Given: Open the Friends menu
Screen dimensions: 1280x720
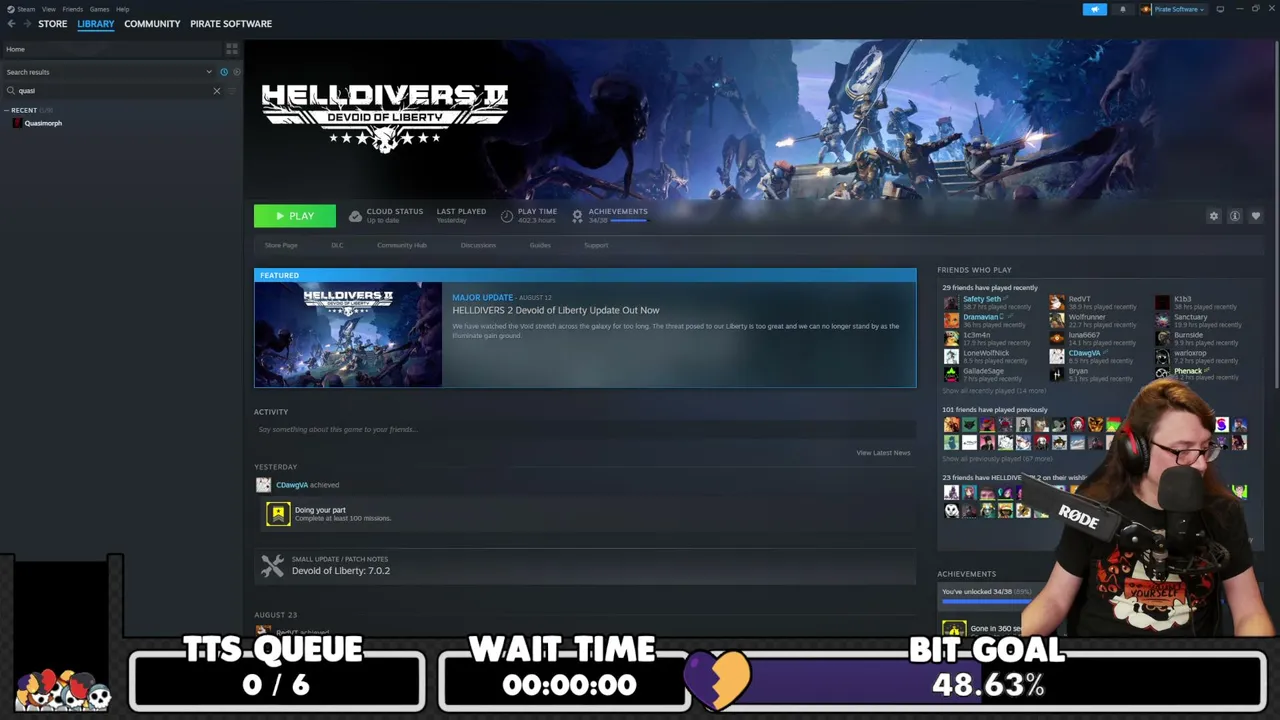Looking at the screenshot, I should 73,9.
